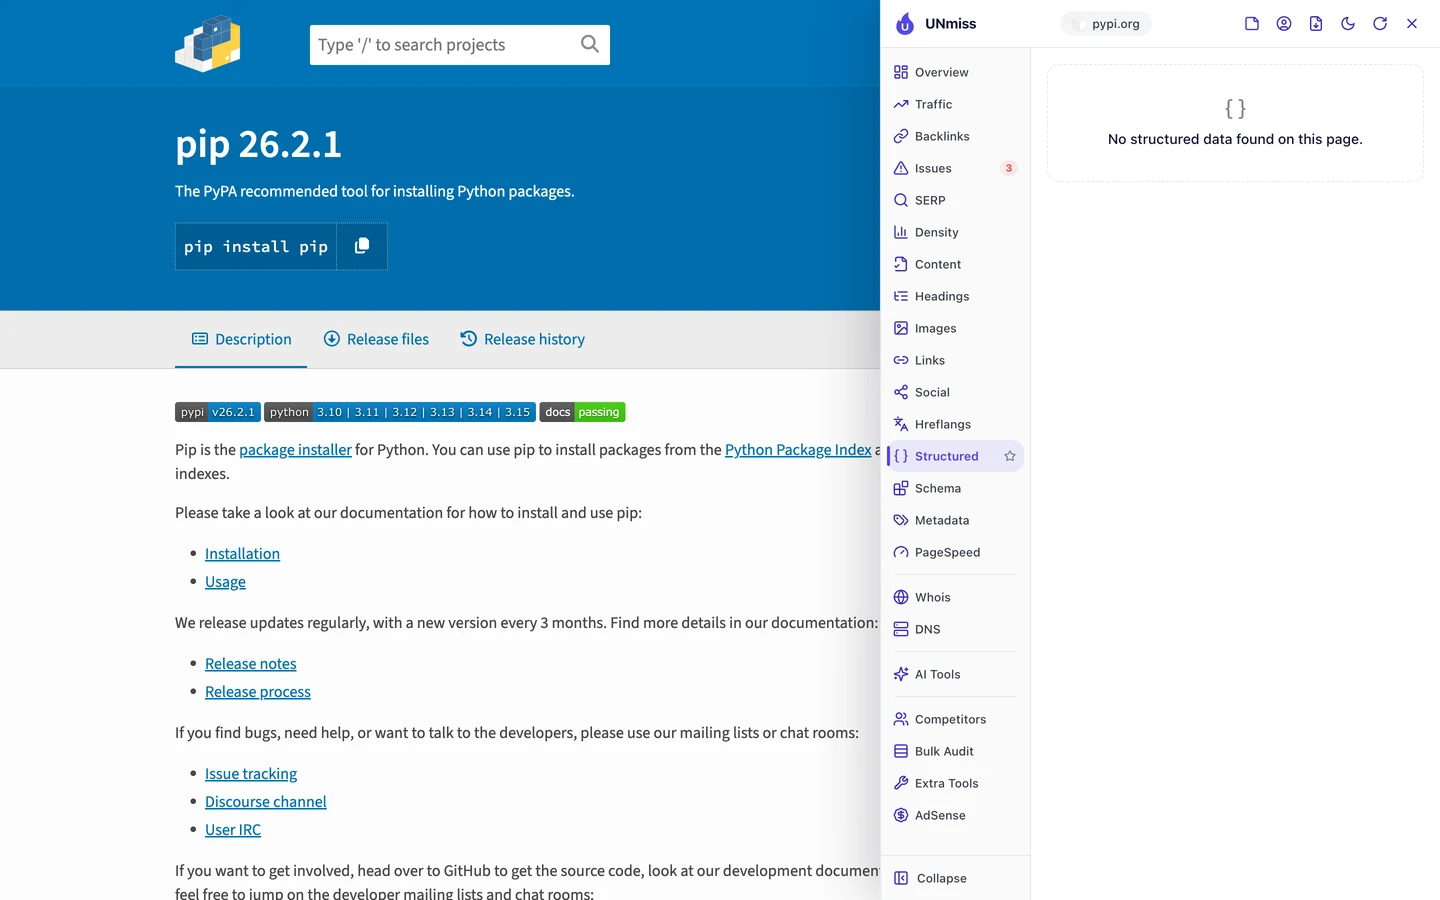Open the PageSpeed report
This screenshot has height=900, width=1440.
tap(955, 552)
